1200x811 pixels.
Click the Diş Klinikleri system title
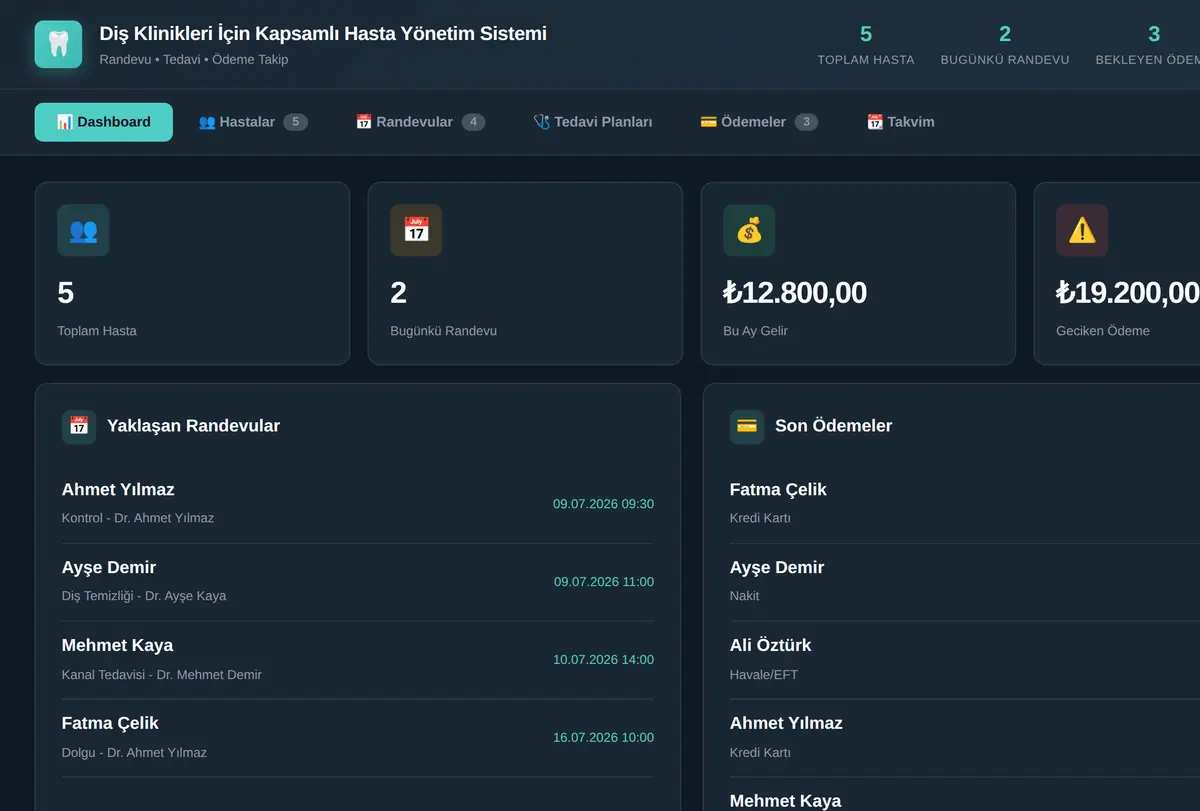[323, 33]
